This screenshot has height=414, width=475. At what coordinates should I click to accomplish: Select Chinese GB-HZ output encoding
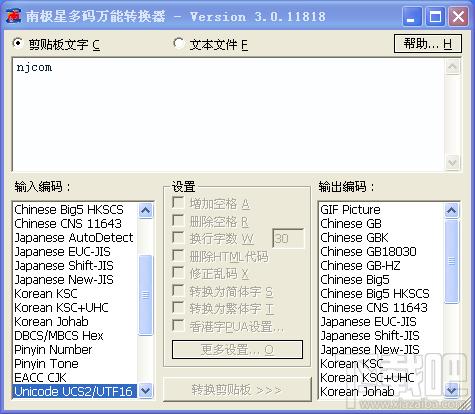click(381, 266)
